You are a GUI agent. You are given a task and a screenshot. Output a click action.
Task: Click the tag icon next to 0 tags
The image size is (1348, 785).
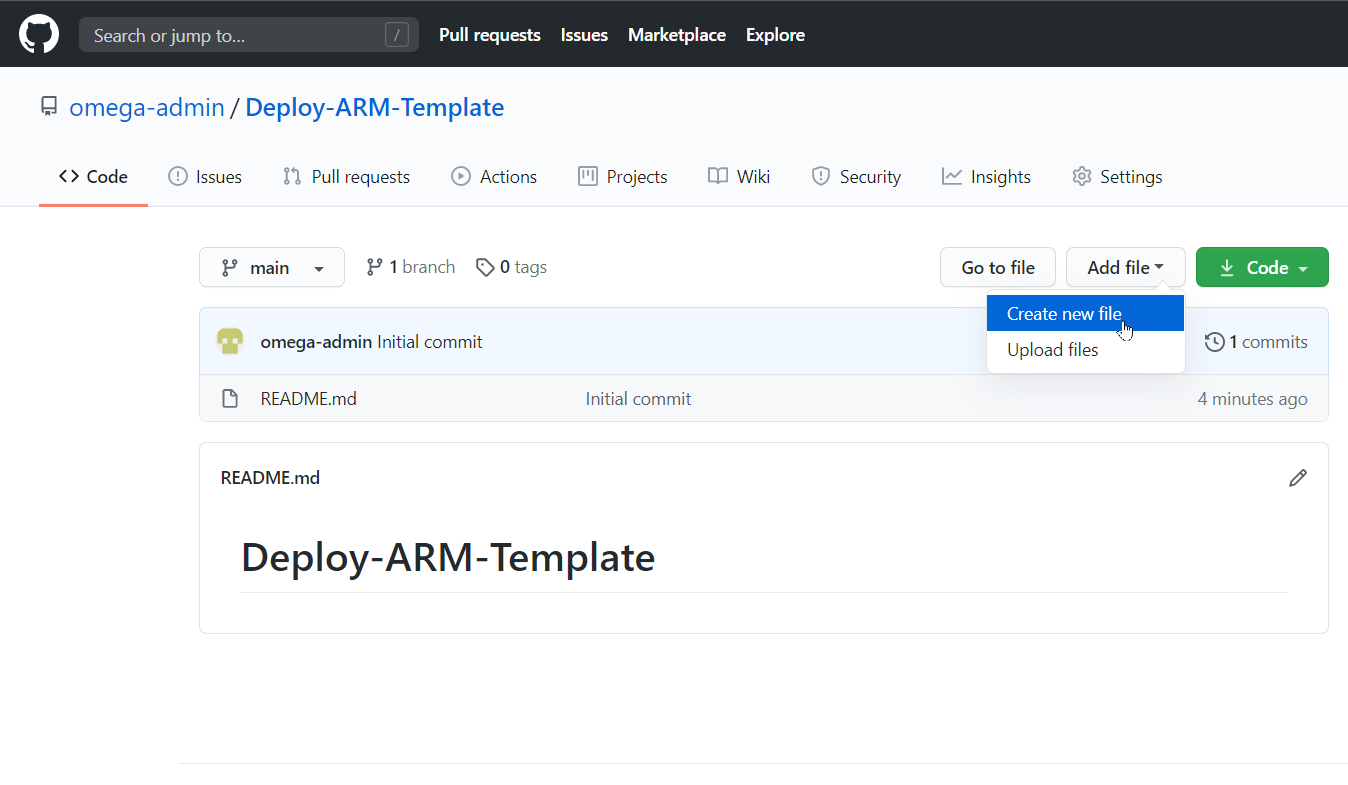tap(485, 267)
